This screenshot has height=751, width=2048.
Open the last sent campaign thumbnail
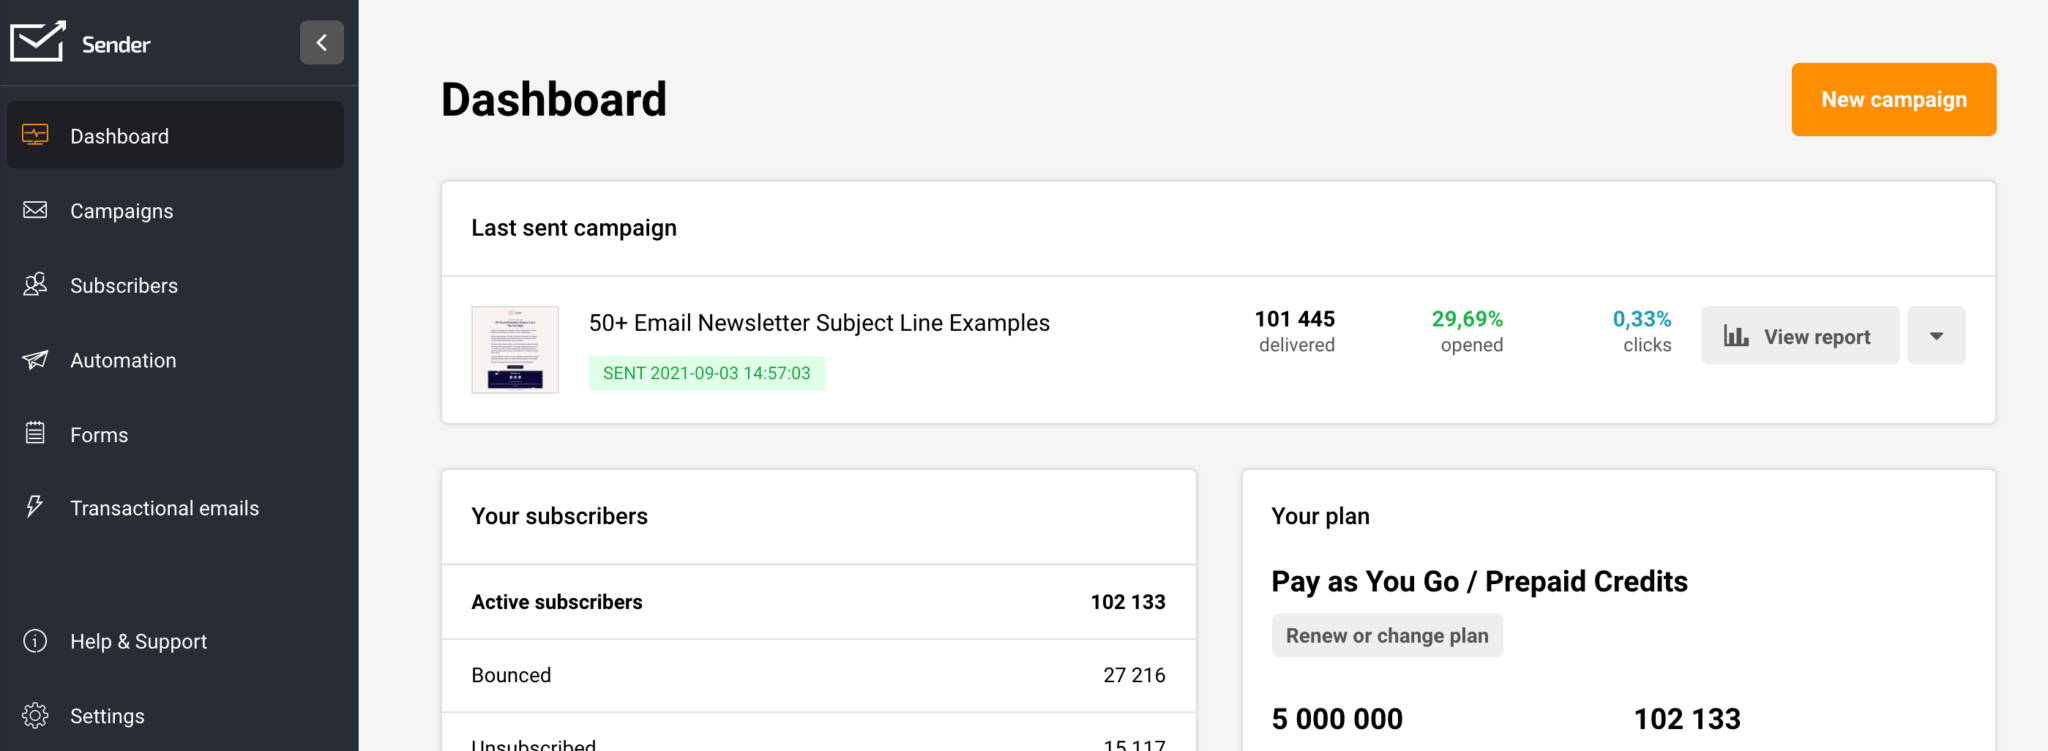[515, 350]
